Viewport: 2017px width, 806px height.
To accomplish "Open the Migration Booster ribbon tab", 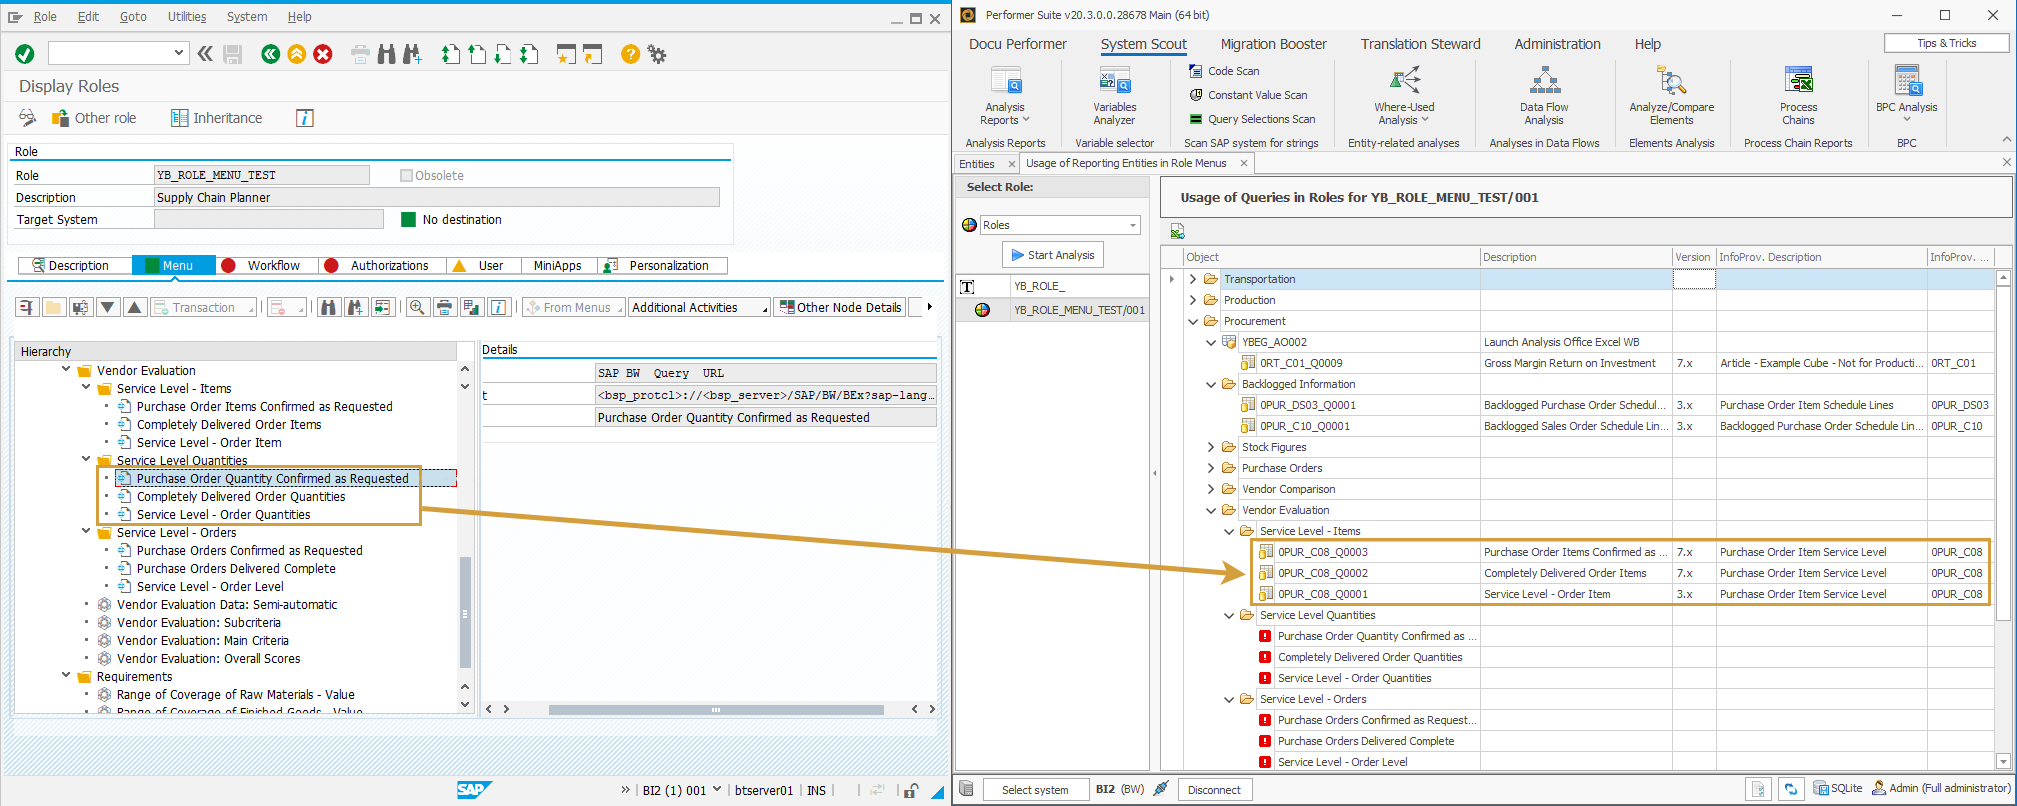I will tap(1273, 44).
